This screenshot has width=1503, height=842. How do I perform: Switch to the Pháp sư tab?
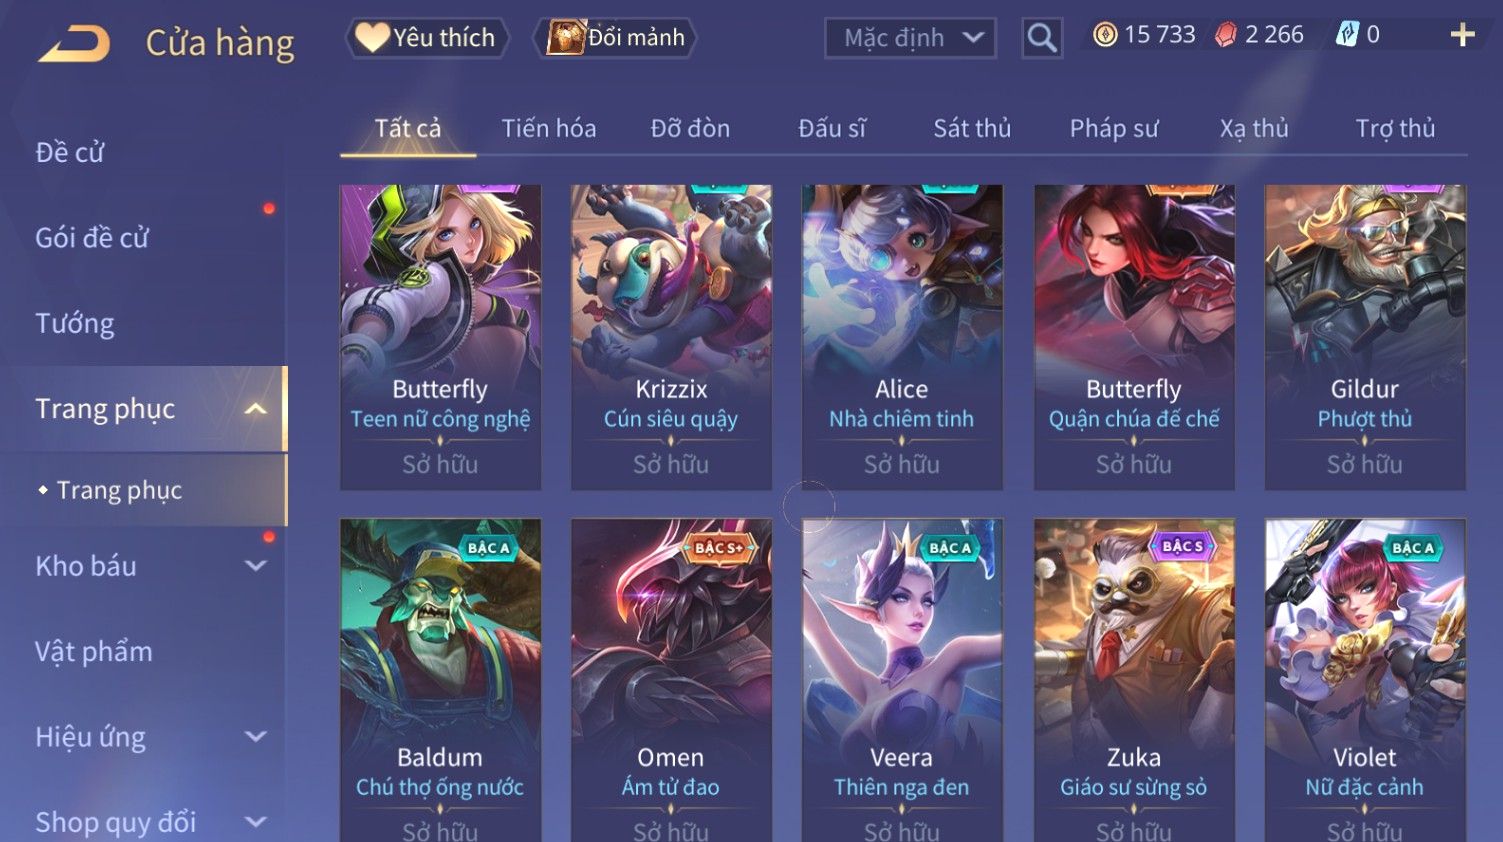click(1114, 128)
